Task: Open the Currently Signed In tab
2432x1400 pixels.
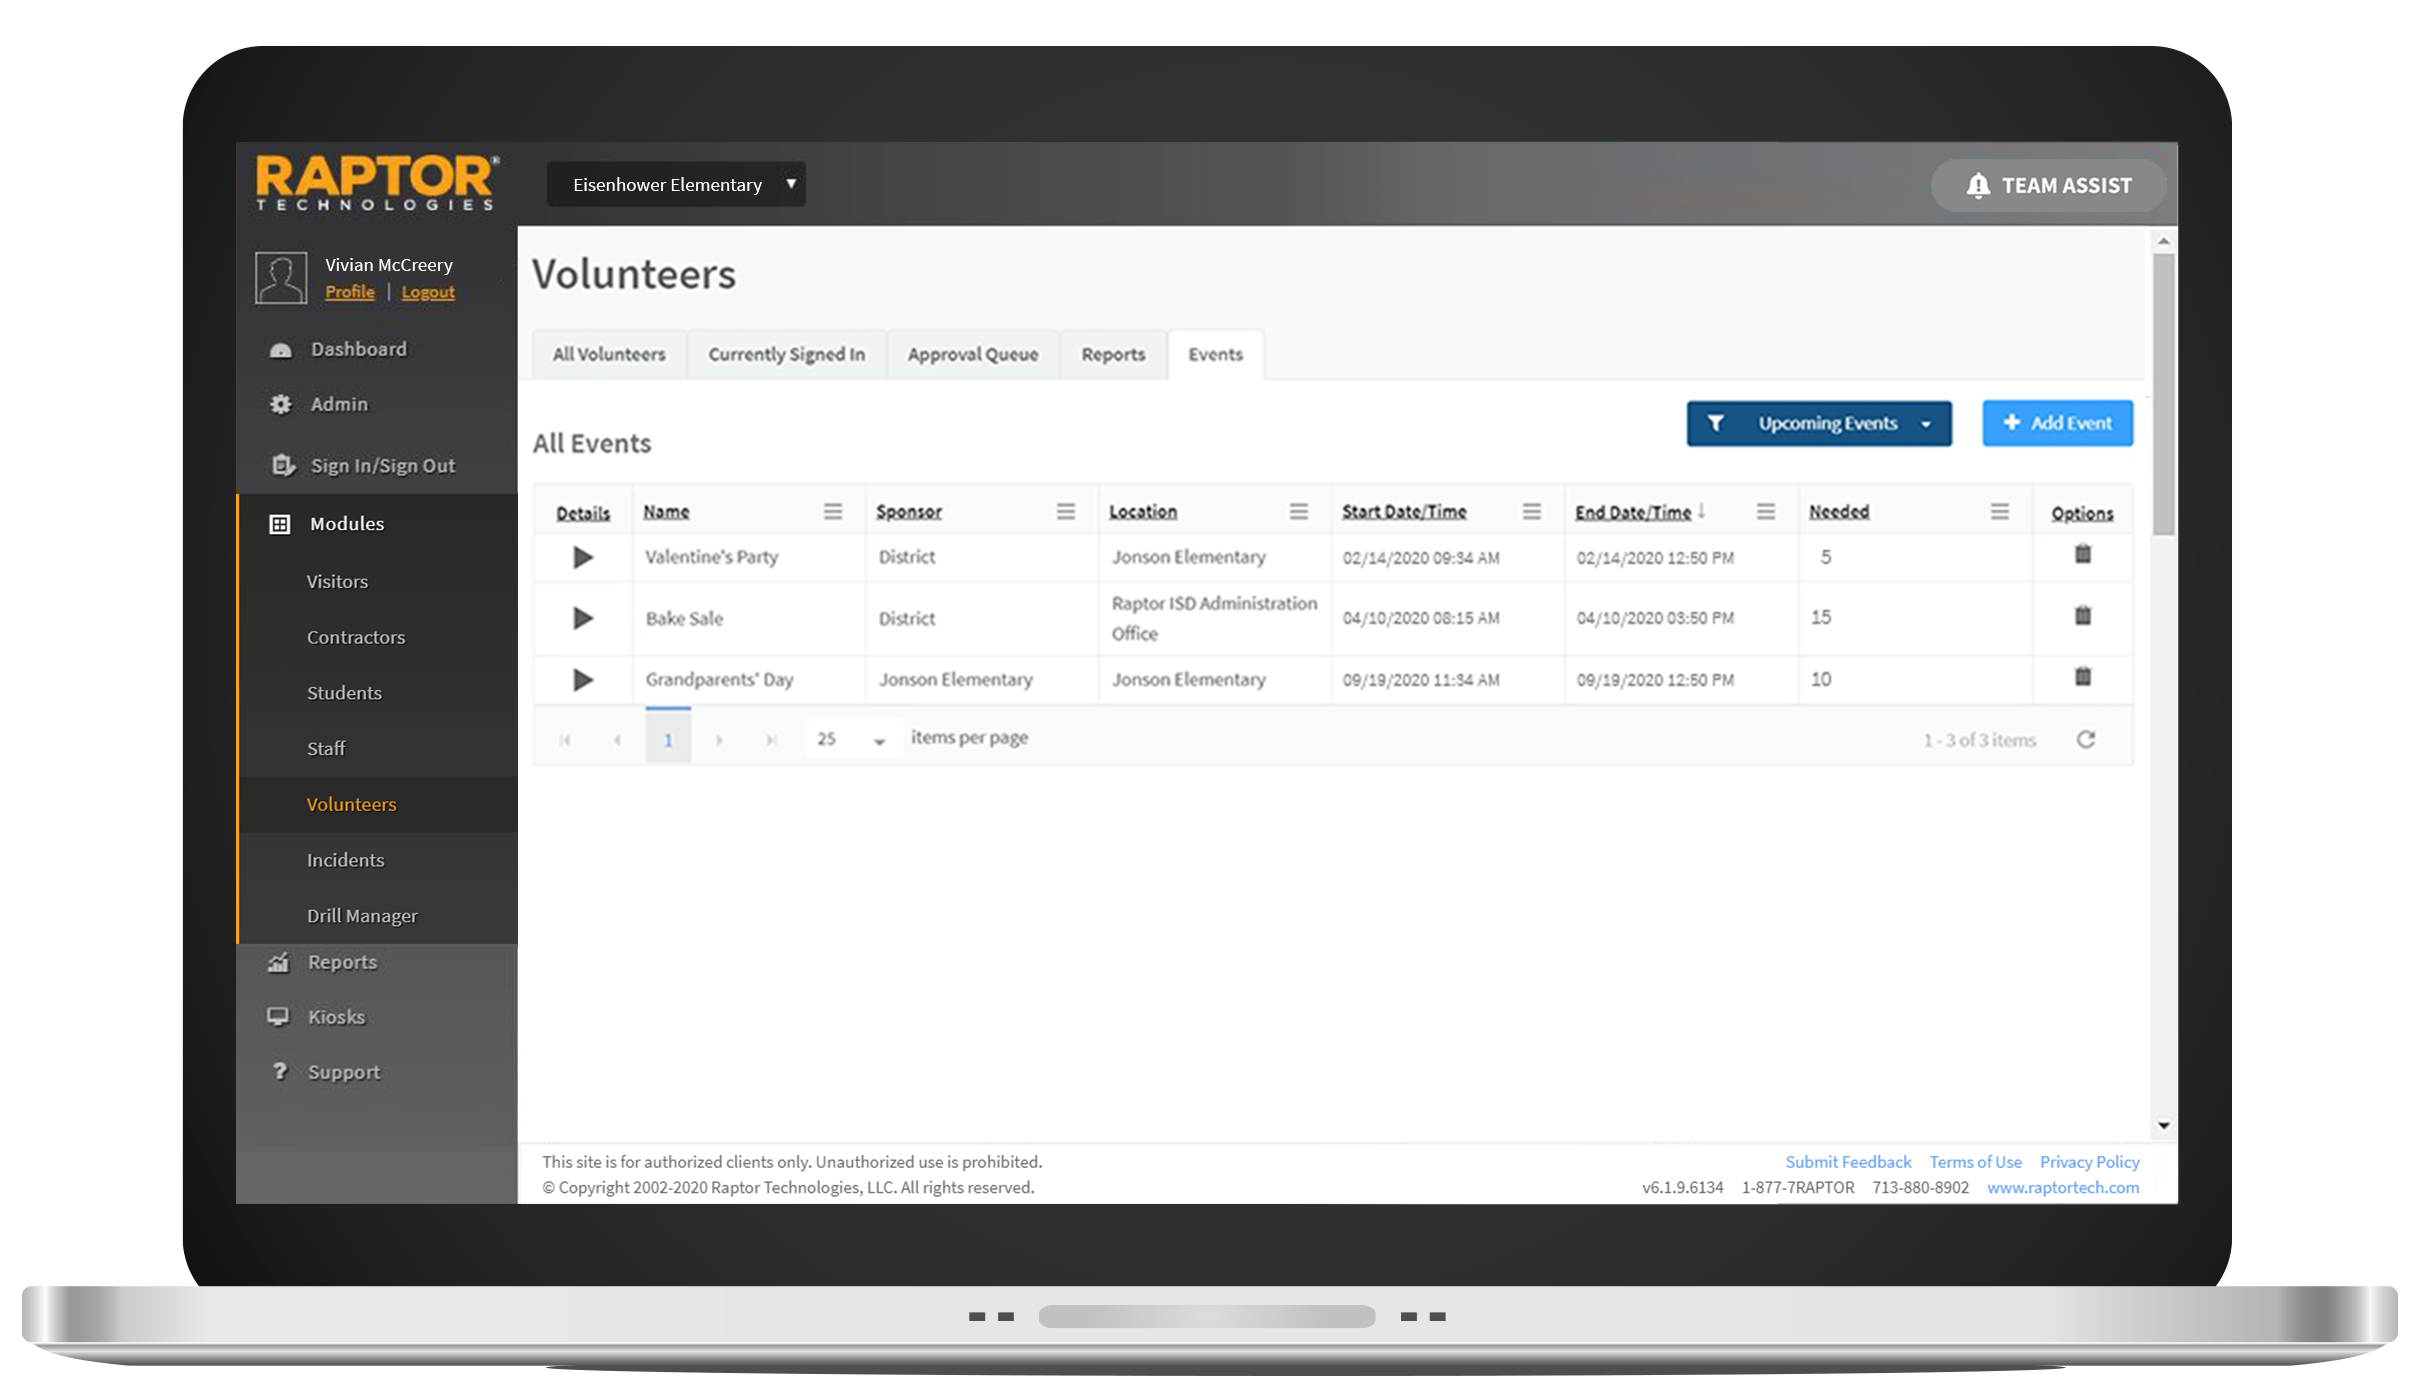Action: pos(786,354)
